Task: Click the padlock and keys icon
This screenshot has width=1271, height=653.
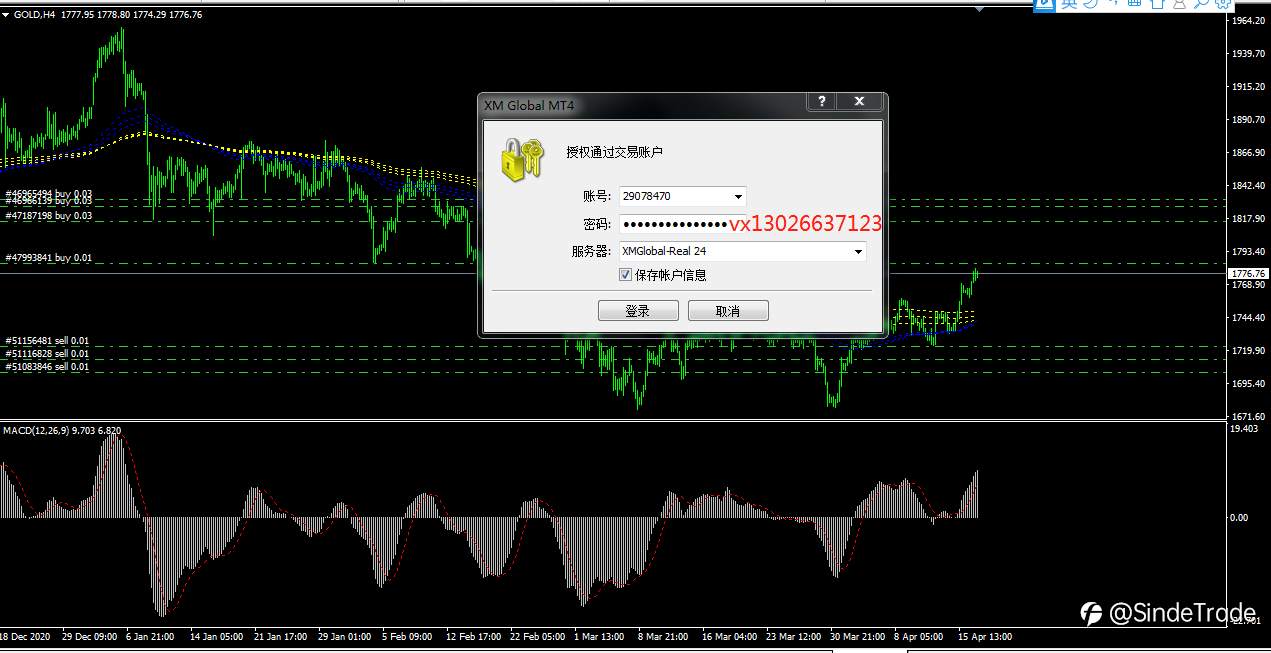Action: click(x=522, y=160)
